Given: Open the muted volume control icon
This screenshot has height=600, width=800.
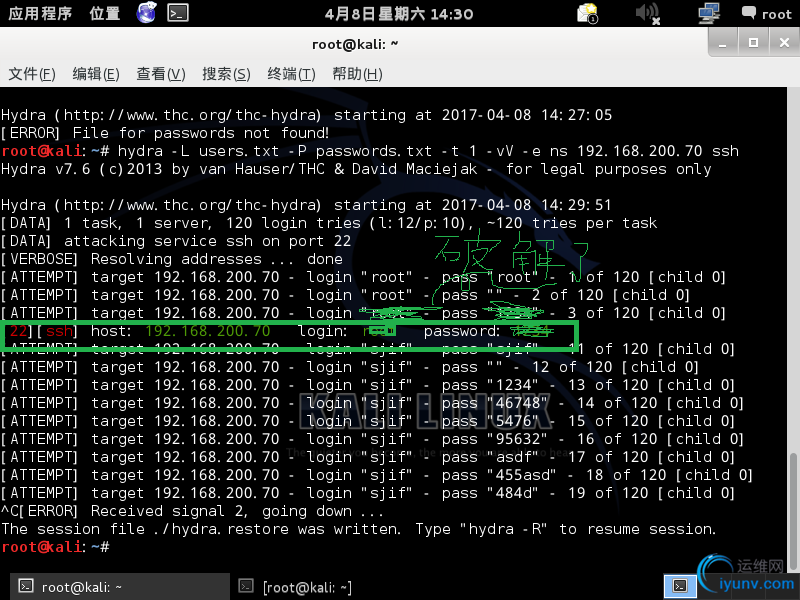Looking at the screenshot, I should pyautogui.click(x=647, y=13).
